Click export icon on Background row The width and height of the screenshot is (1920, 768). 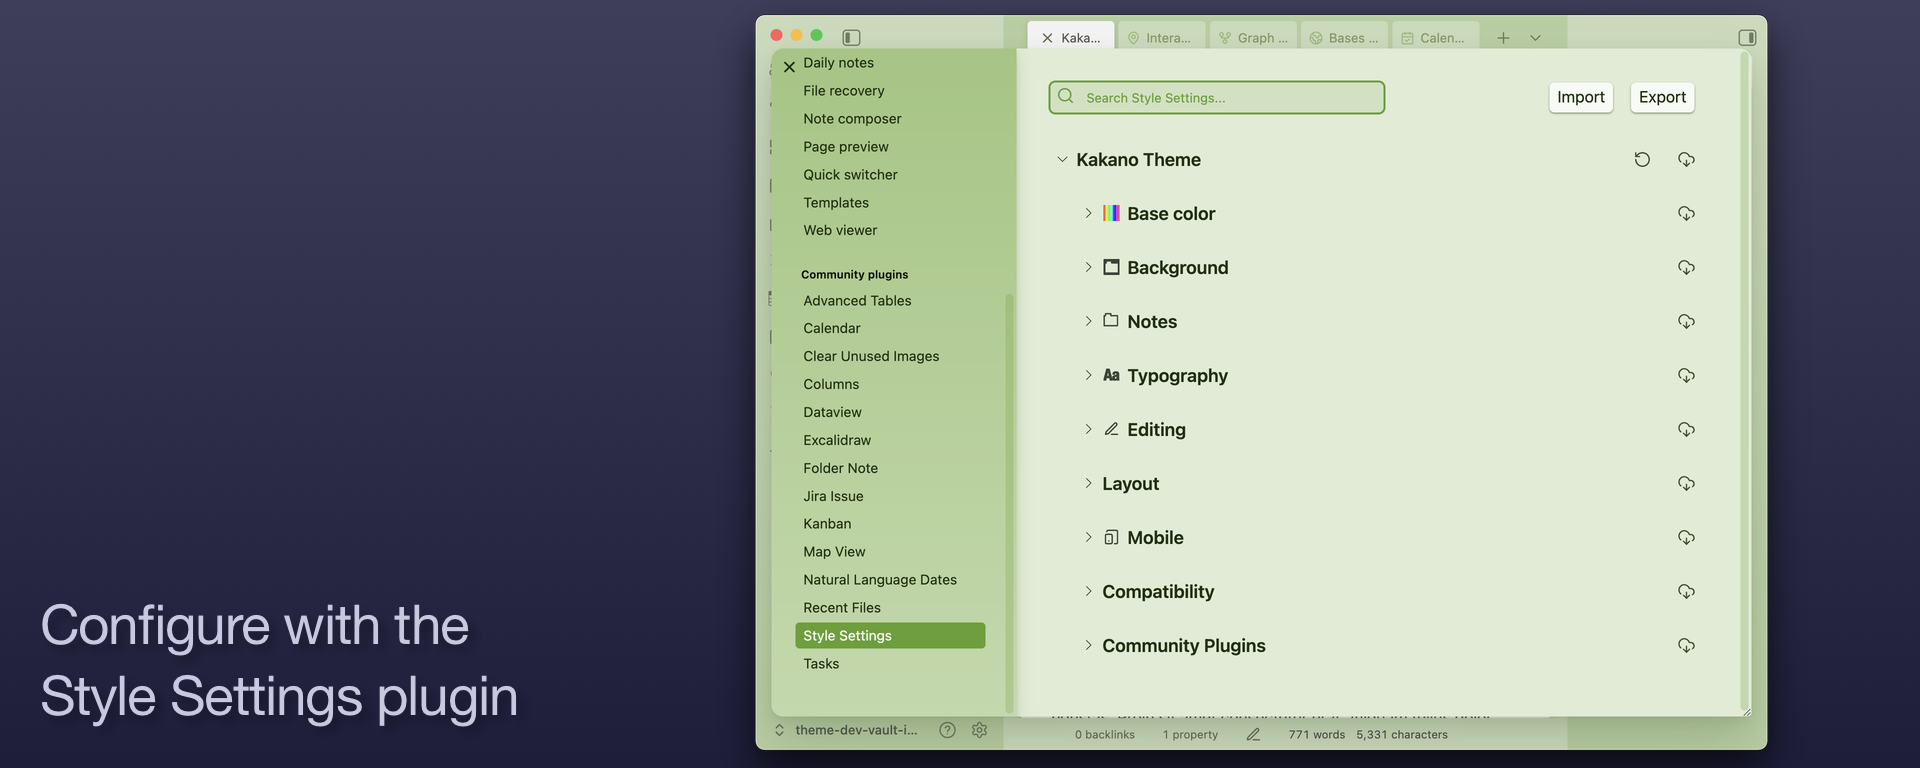[x=1686, y=268]
